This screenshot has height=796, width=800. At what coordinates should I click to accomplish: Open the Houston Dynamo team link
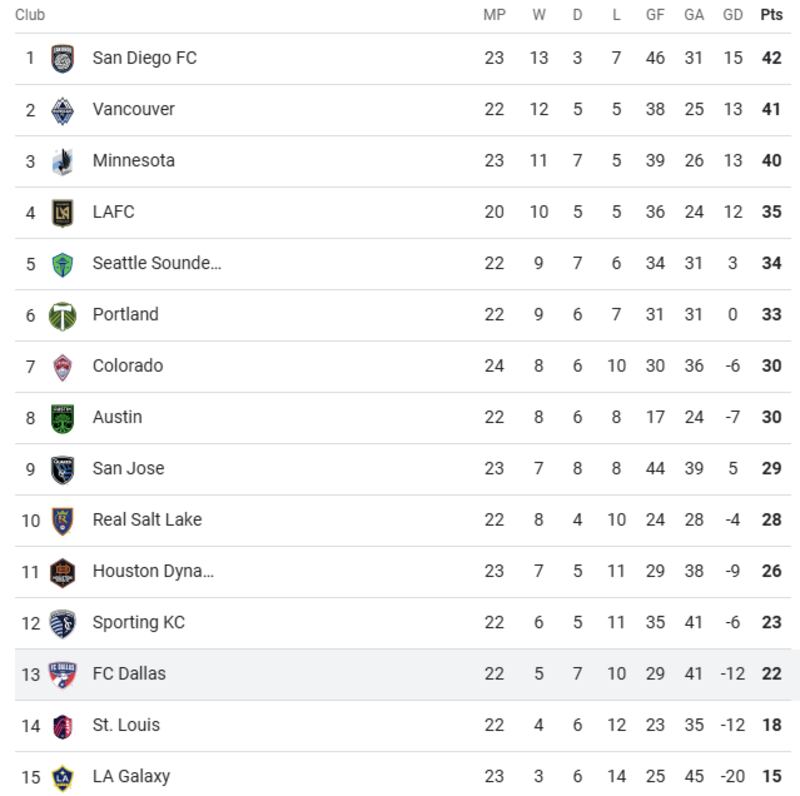153,571
